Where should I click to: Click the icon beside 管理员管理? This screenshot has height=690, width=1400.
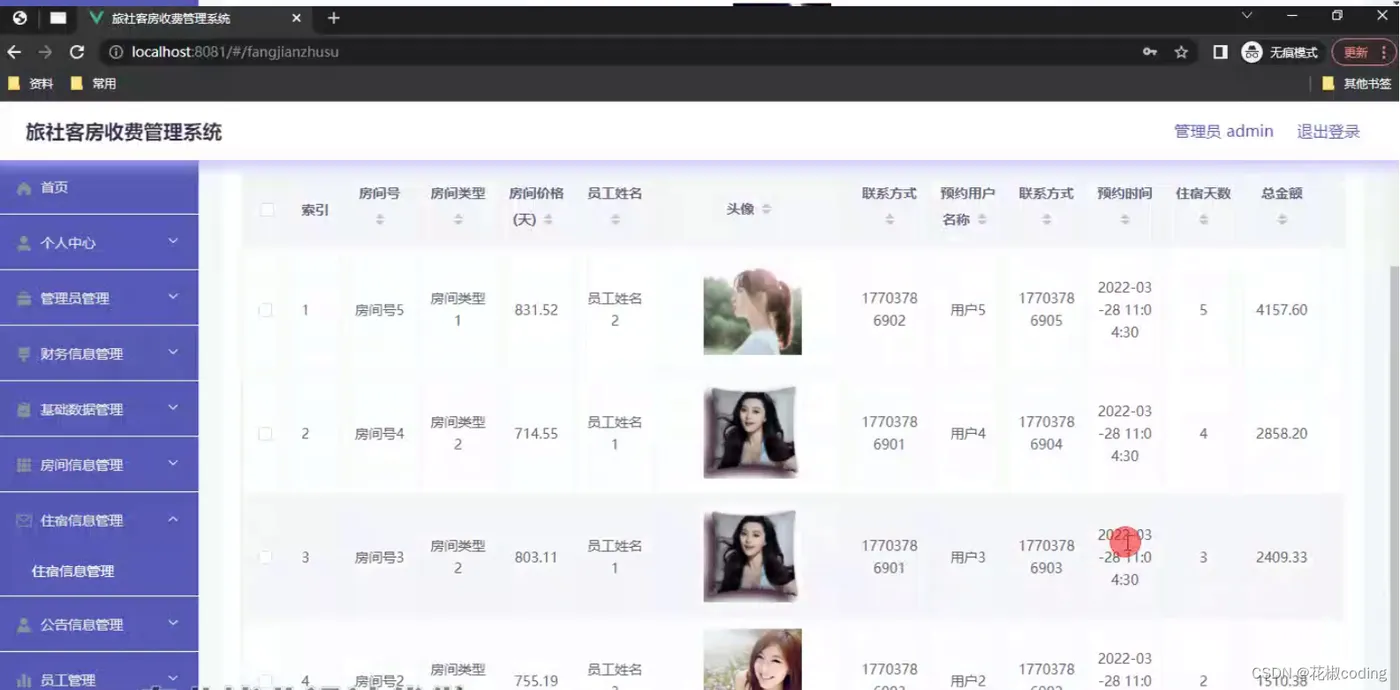coord(24,299)
